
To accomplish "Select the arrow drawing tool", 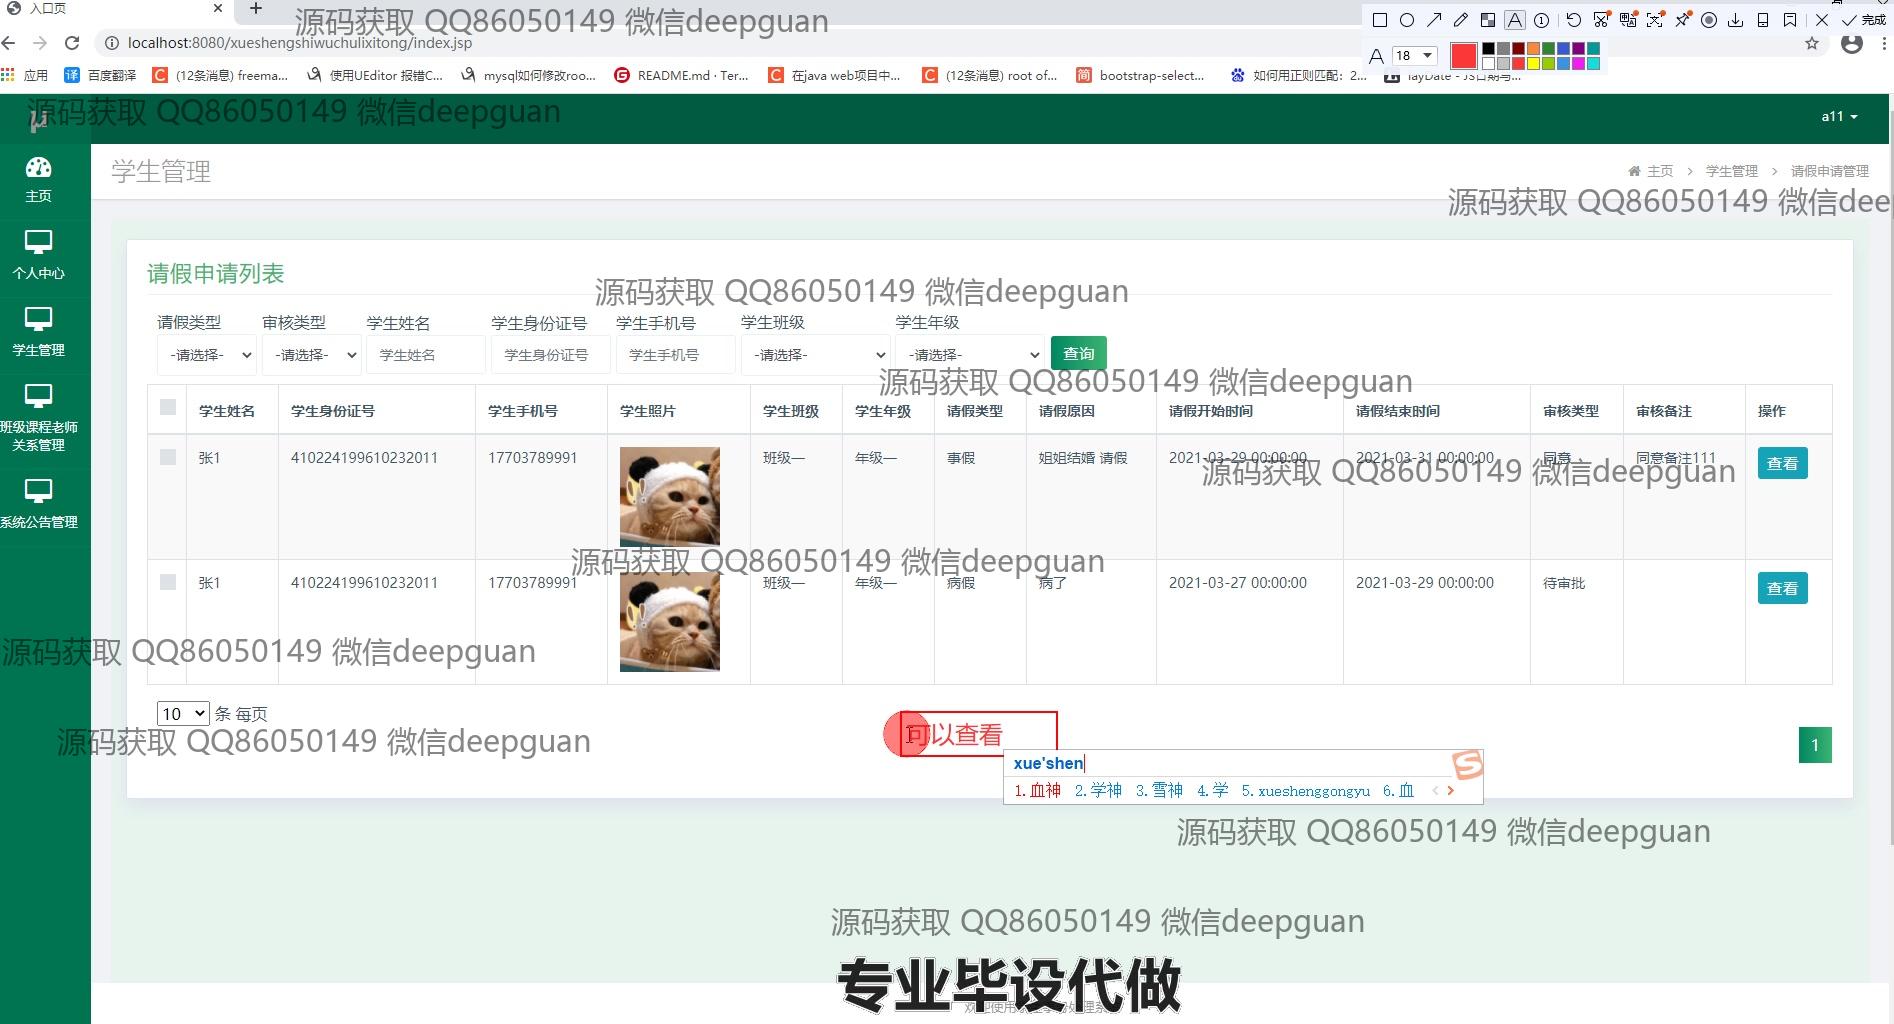I will point(1434,20).
